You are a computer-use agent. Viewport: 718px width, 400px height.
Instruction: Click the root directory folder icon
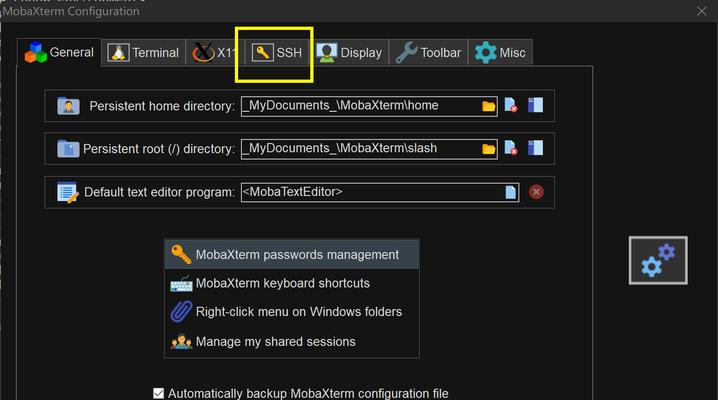click(x=68, y=149)
